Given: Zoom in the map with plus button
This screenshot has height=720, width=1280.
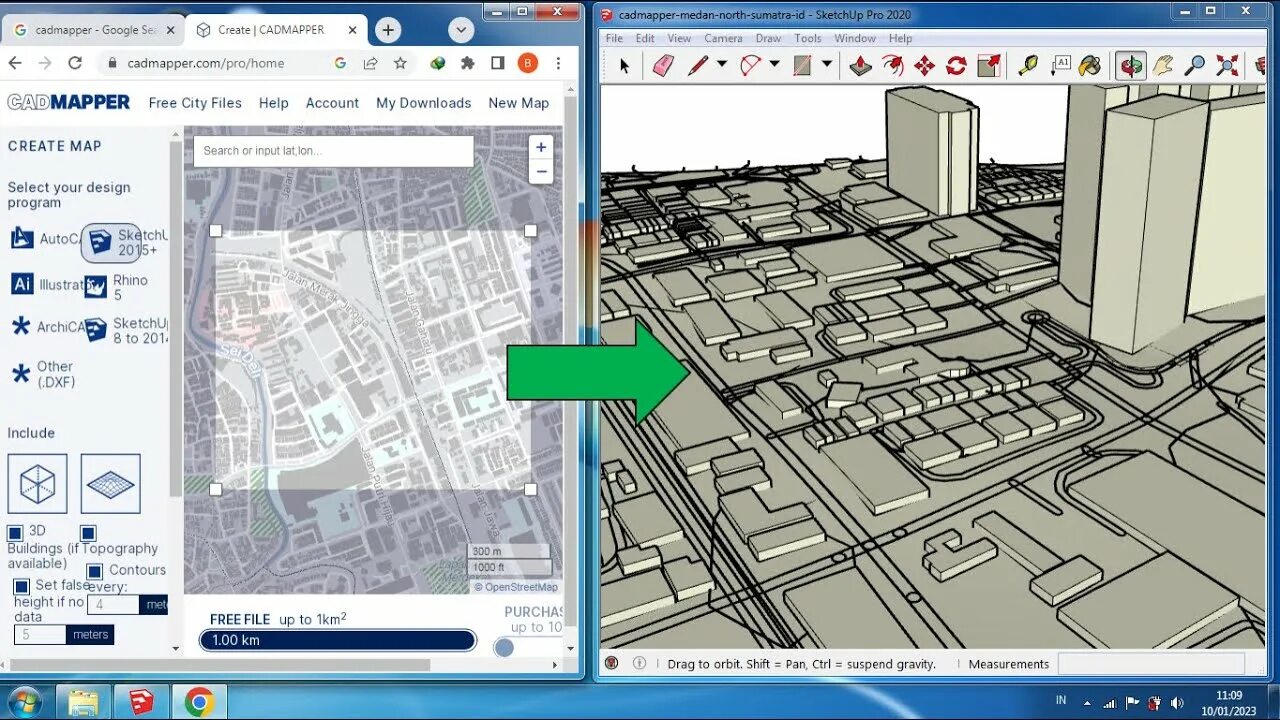Looking at the screenshot, I should (x=541, y=147).
